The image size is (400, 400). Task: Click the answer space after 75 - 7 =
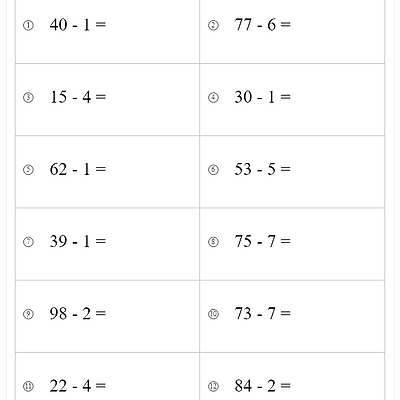[x=337, y=241]
